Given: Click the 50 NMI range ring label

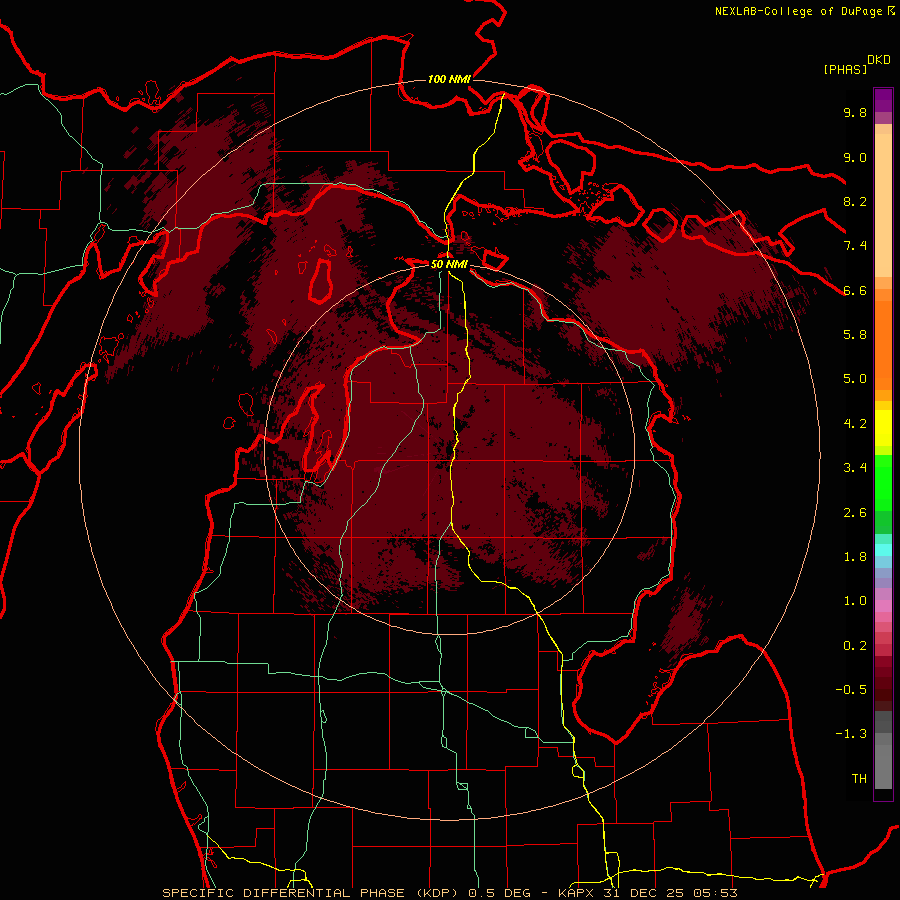Looking at the screenshot, I should click(449, 264).
